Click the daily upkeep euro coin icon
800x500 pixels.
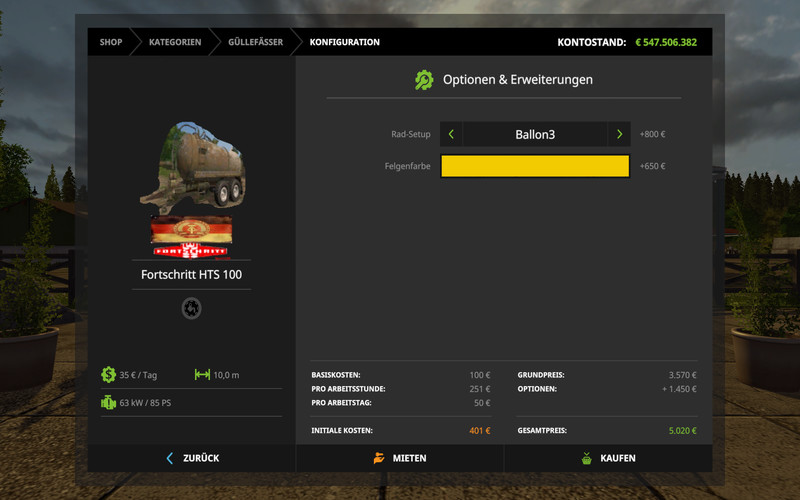[108, 375]
